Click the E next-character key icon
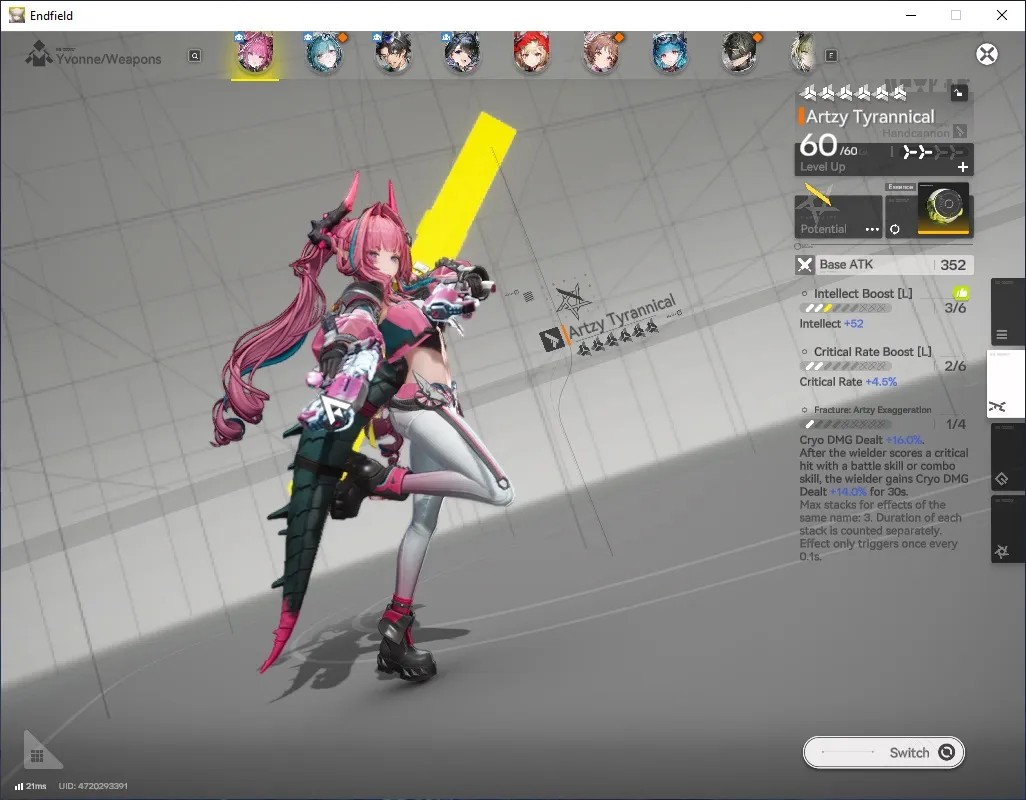This screenshot has height=800, width=1026. tap(831, 56)
